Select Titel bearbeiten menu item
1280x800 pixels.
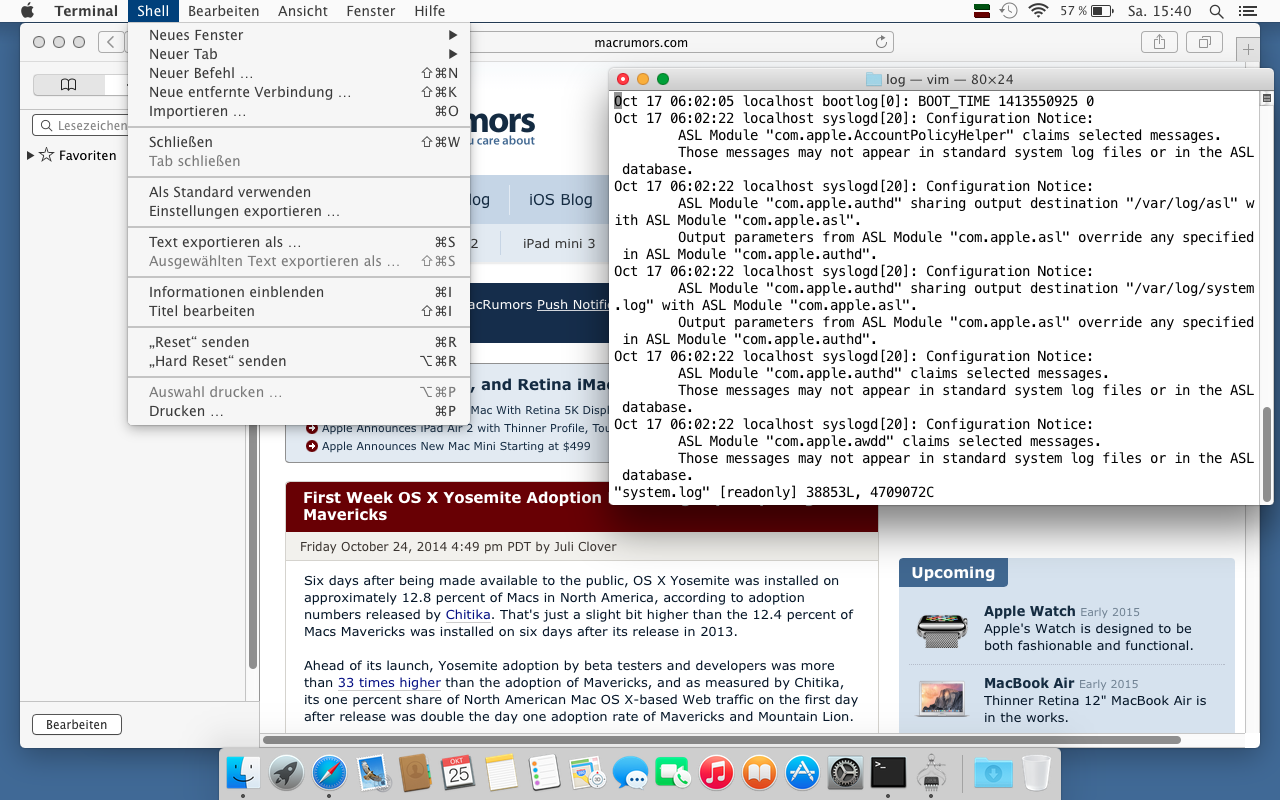click(300, 311)
